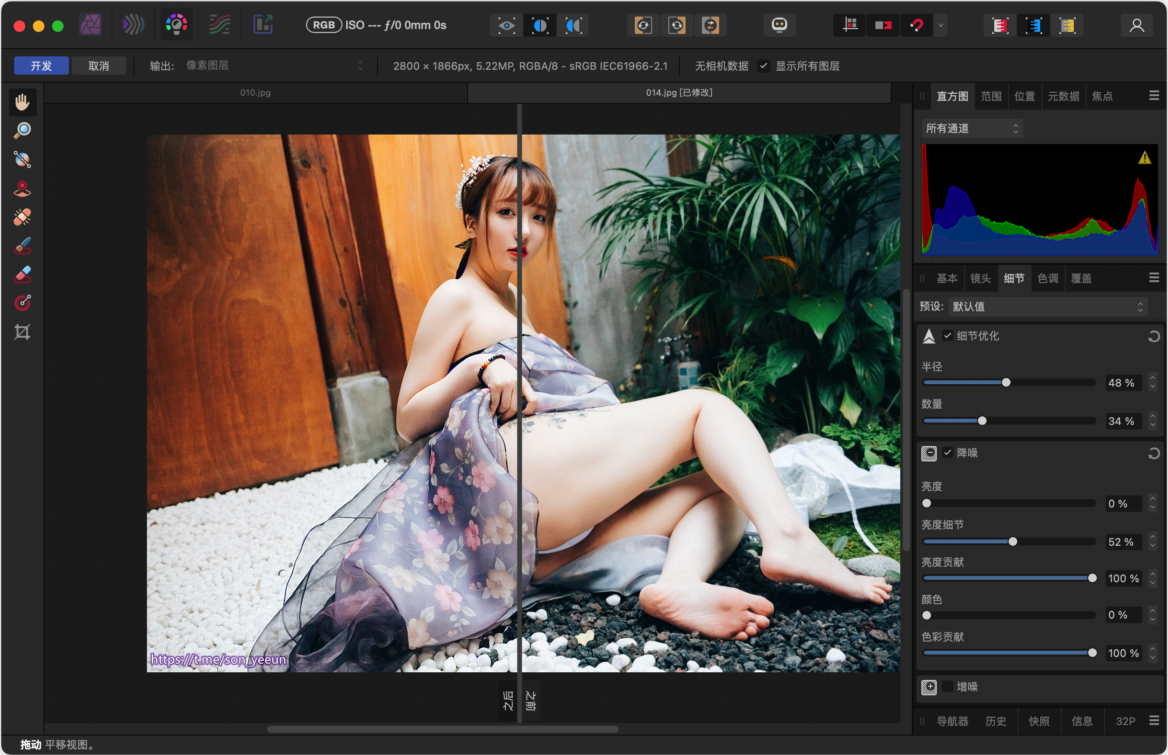Select the hand View tool

click(x=22, y=102)
